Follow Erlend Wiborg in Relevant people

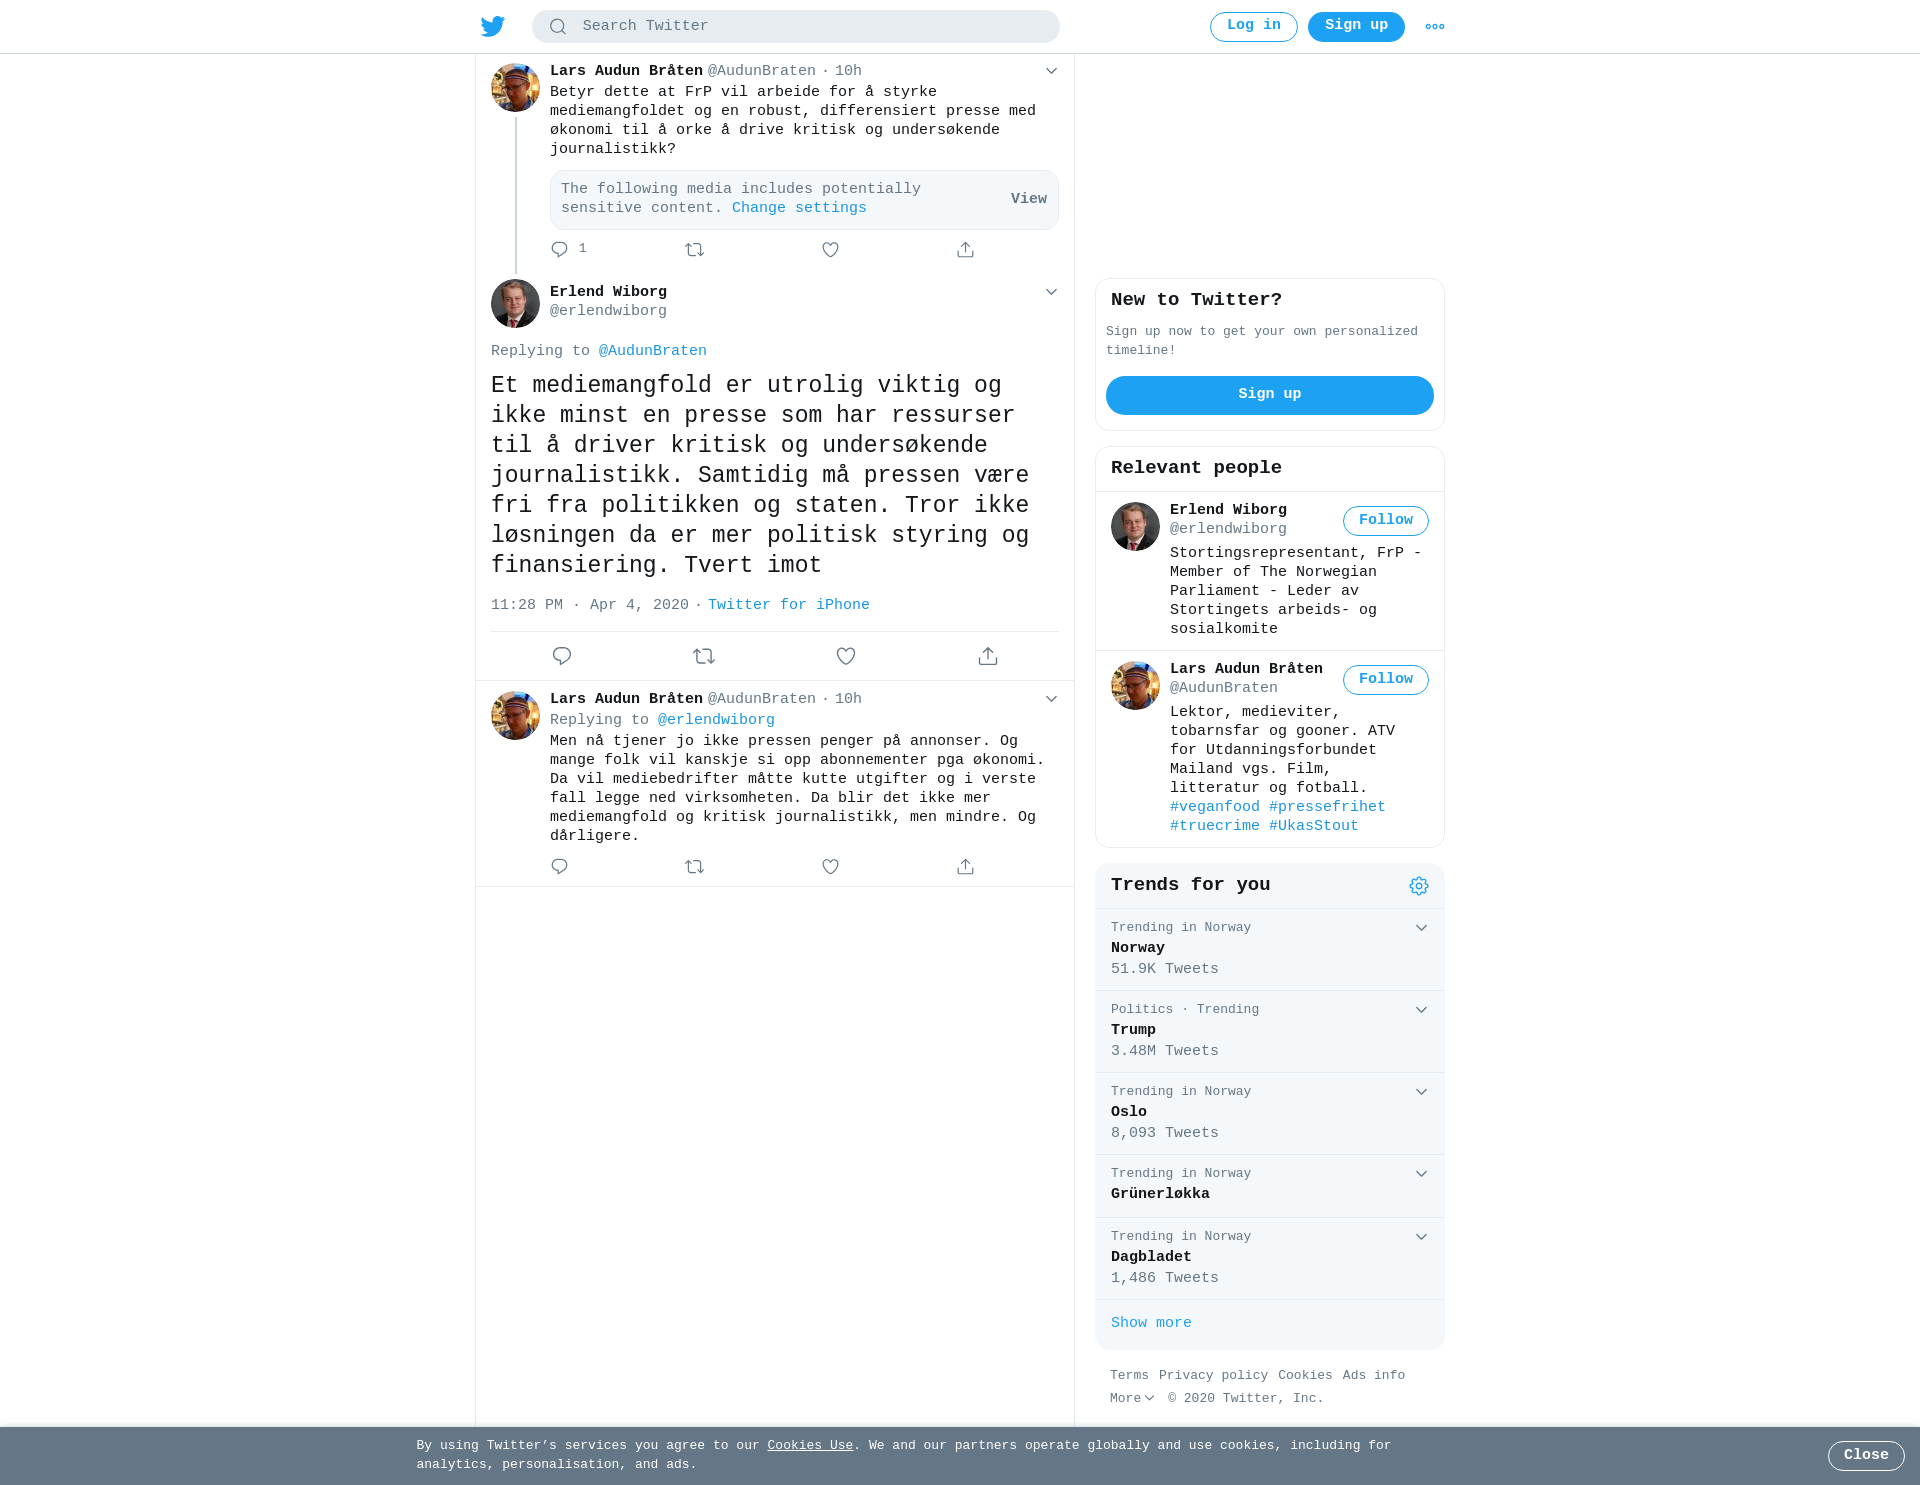tap(1386, 521)
